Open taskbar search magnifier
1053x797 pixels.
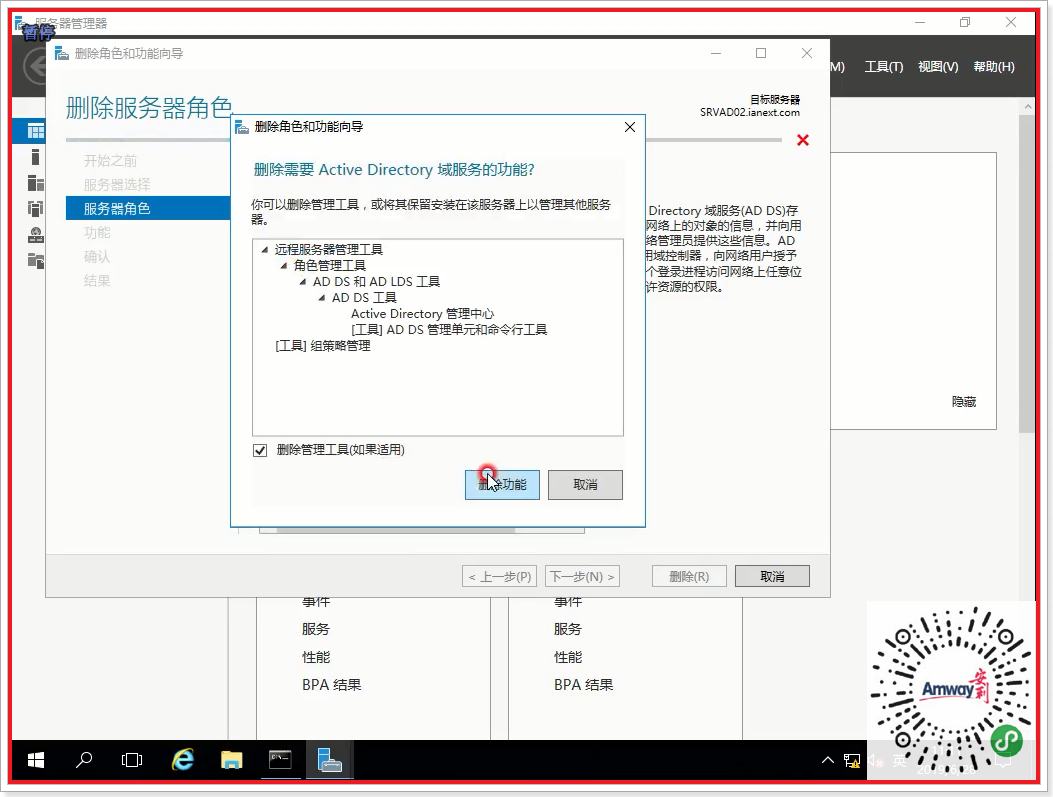(x=84, y=760)
